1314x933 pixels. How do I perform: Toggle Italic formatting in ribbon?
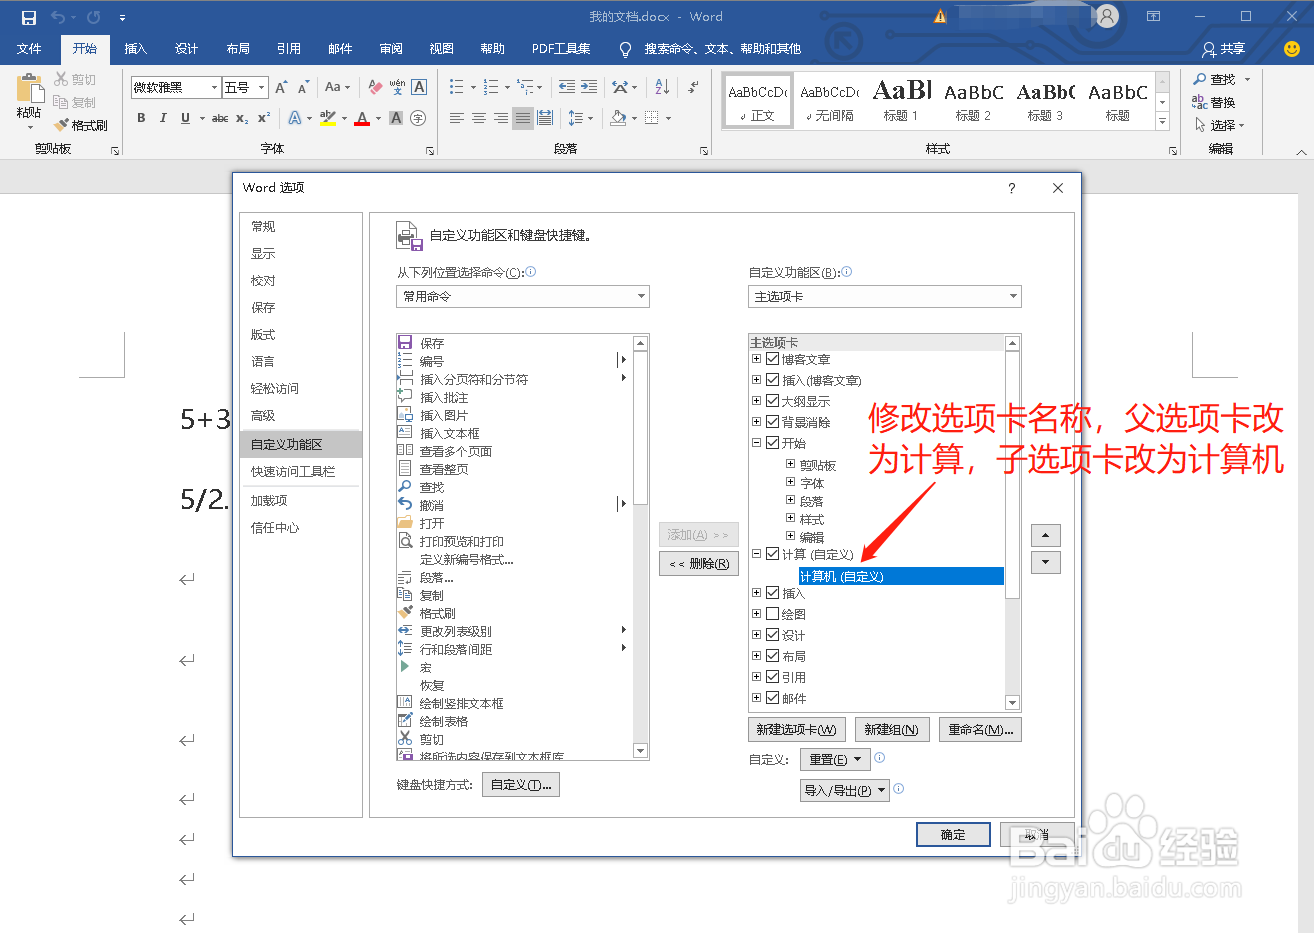[x=163, y=118]
